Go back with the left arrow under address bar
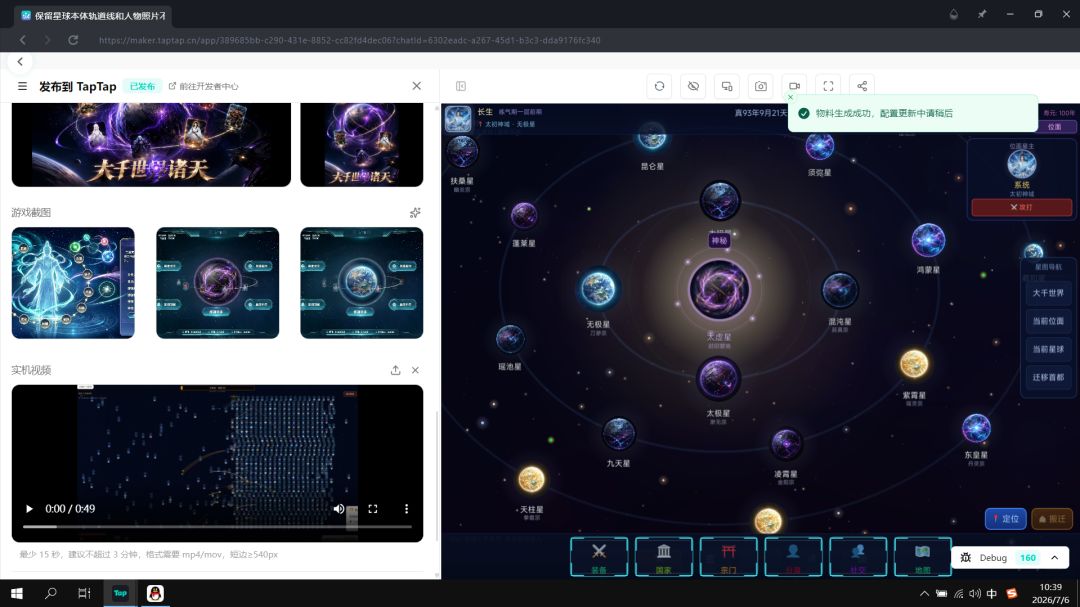This screenshot has width=1080, height=607. 20,62
